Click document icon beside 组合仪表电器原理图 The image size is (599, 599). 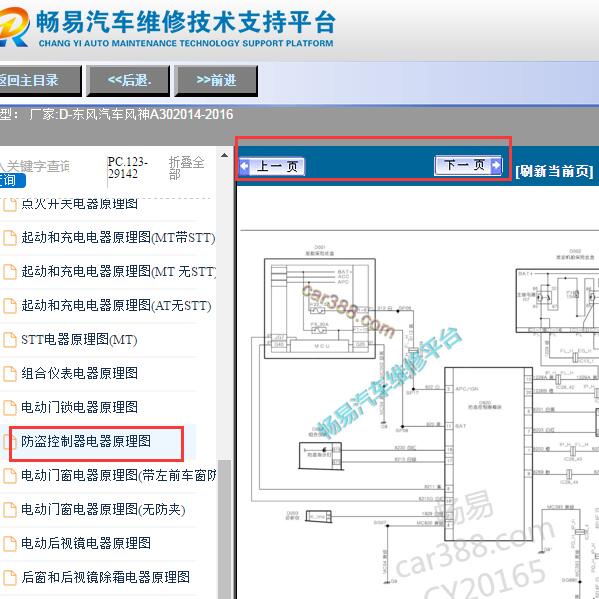tap(10, 374)
